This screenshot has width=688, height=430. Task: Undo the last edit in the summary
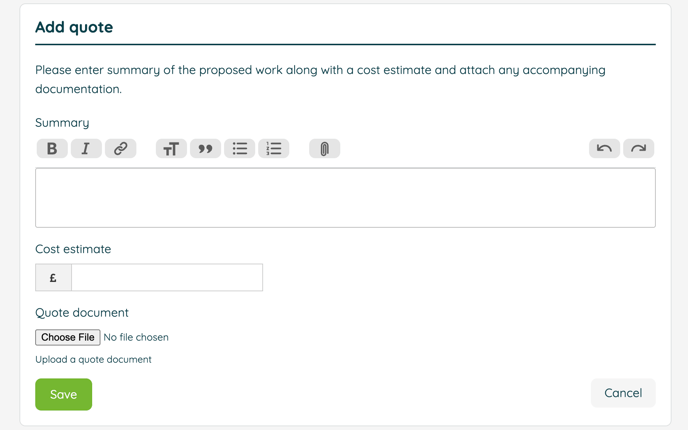click(x=604, y=149)
